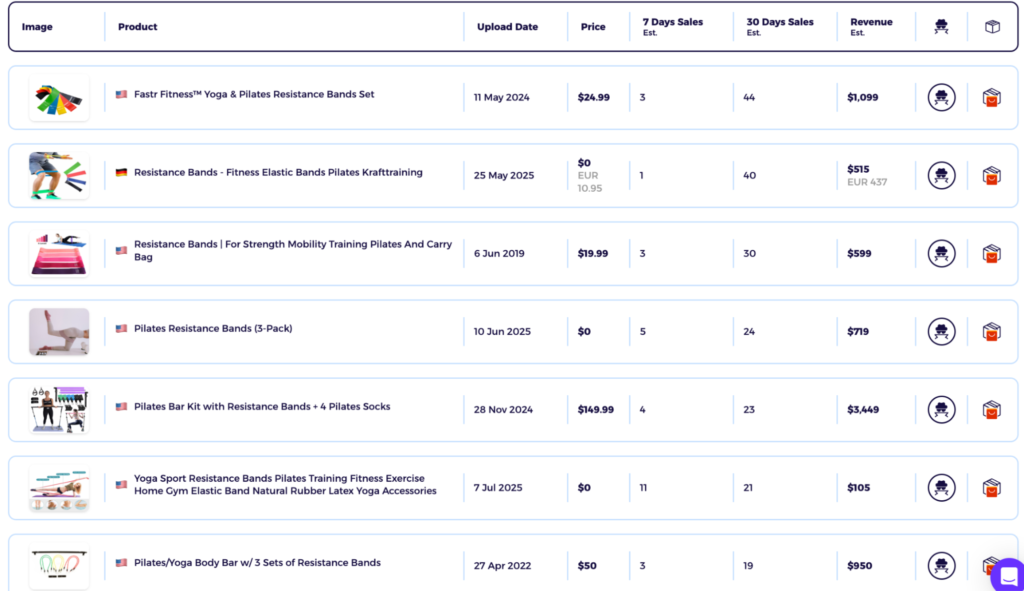This screenshot has height=591, width=1024.
Task: Open Yoga Sport Resistance Bands Latex product
Action: [285, 485]
